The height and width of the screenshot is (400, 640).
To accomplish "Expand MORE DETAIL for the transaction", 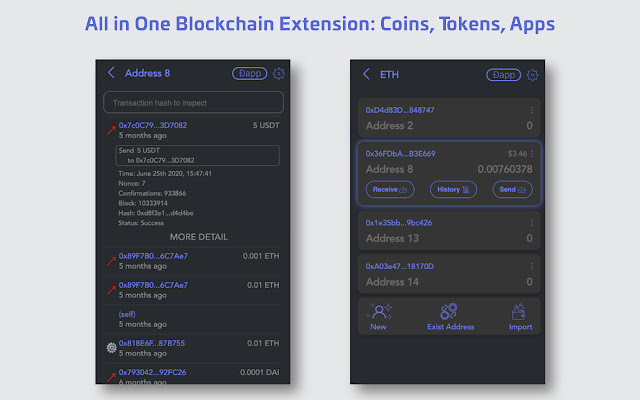I will [197, 237].
